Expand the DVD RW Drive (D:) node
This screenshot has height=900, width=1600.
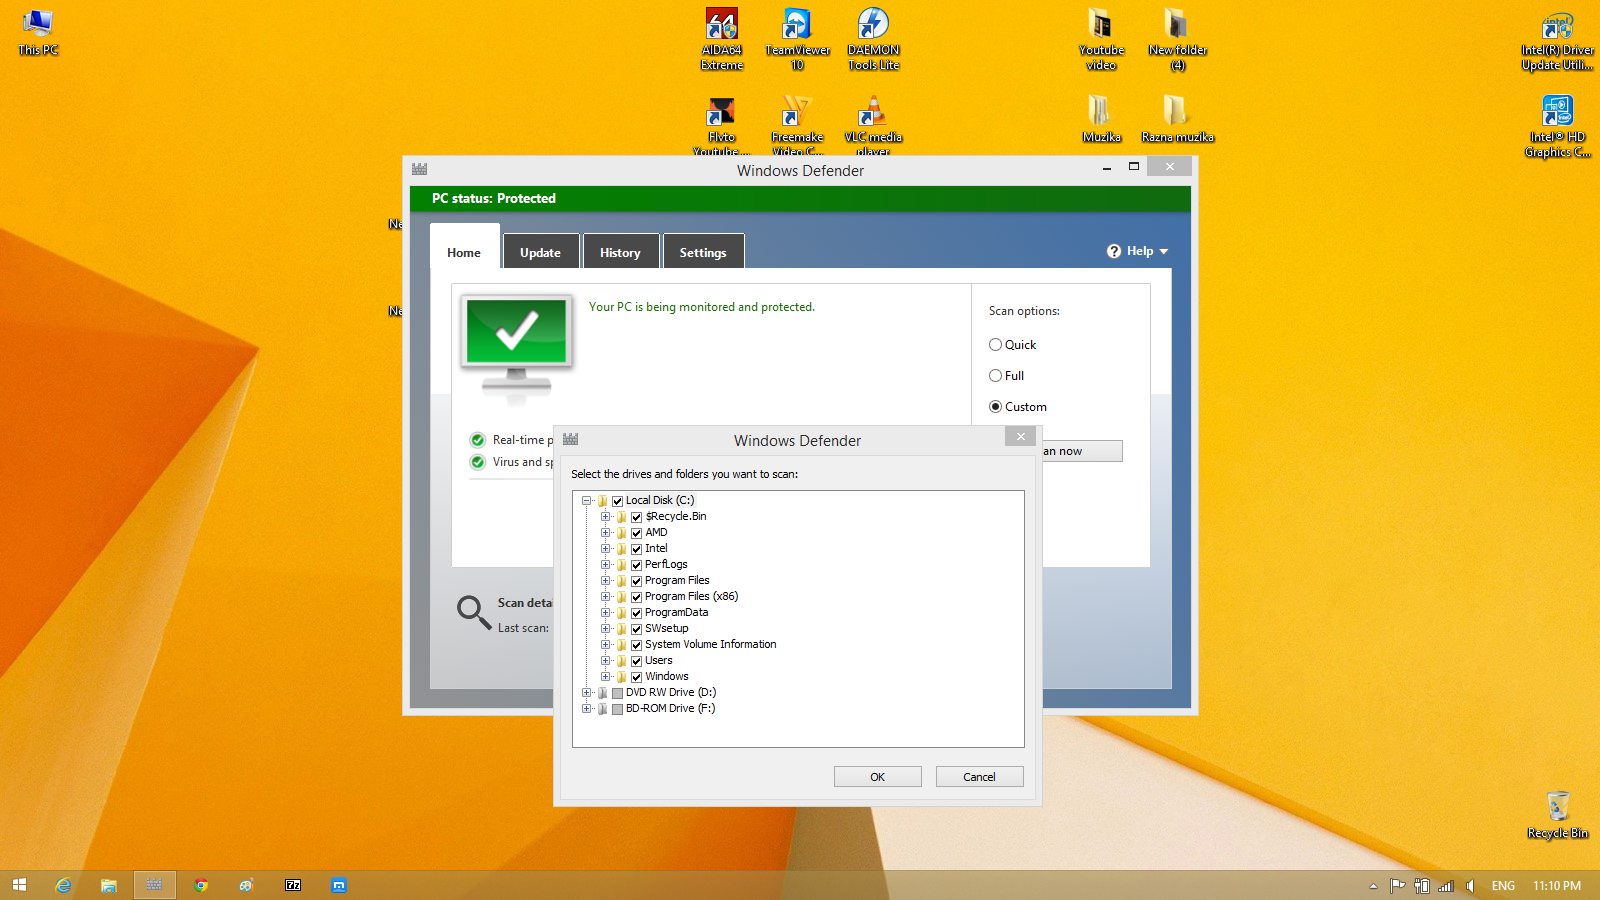tap(587, 693)
